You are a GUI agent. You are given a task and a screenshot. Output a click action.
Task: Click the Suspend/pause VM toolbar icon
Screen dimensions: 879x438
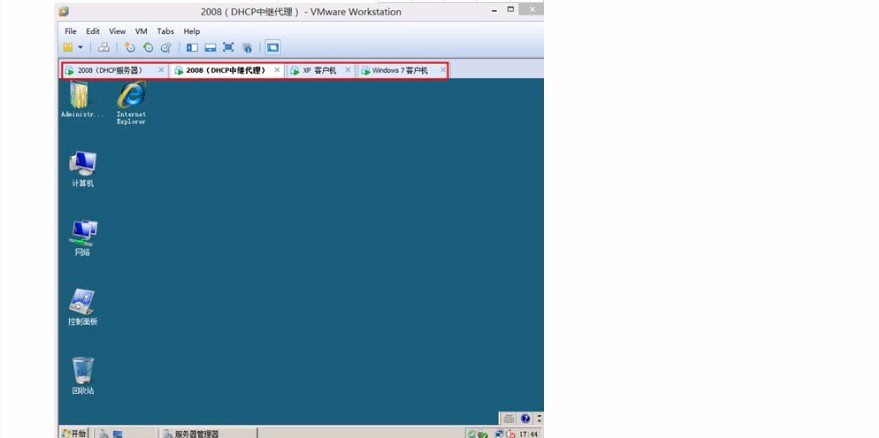[68, 48]
